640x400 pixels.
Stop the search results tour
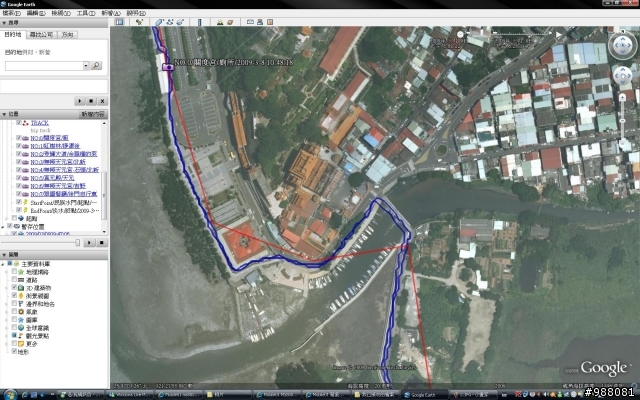(91, 101)
